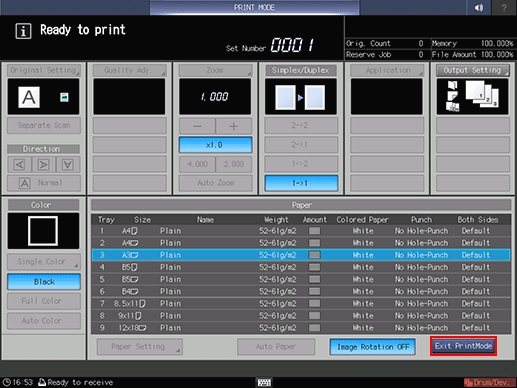This screenshot has height=388, width=517.
Task: Select 2->2 duplex mode
Action: 301,125
